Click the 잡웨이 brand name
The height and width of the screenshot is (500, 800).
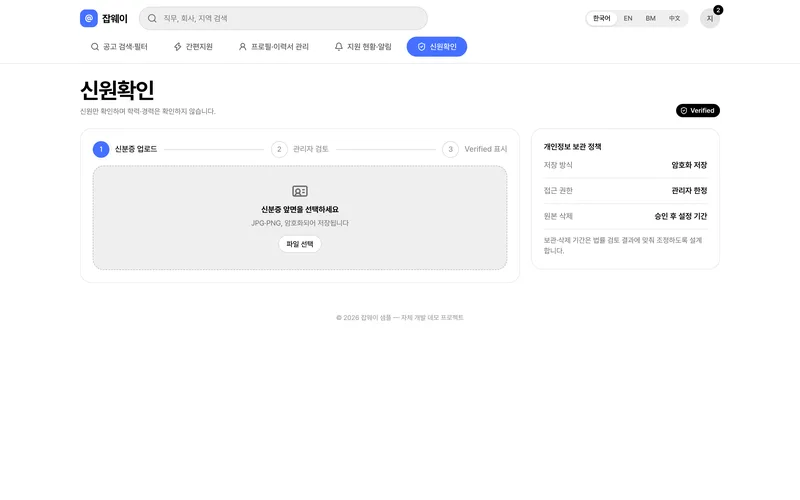click(115, 18)
